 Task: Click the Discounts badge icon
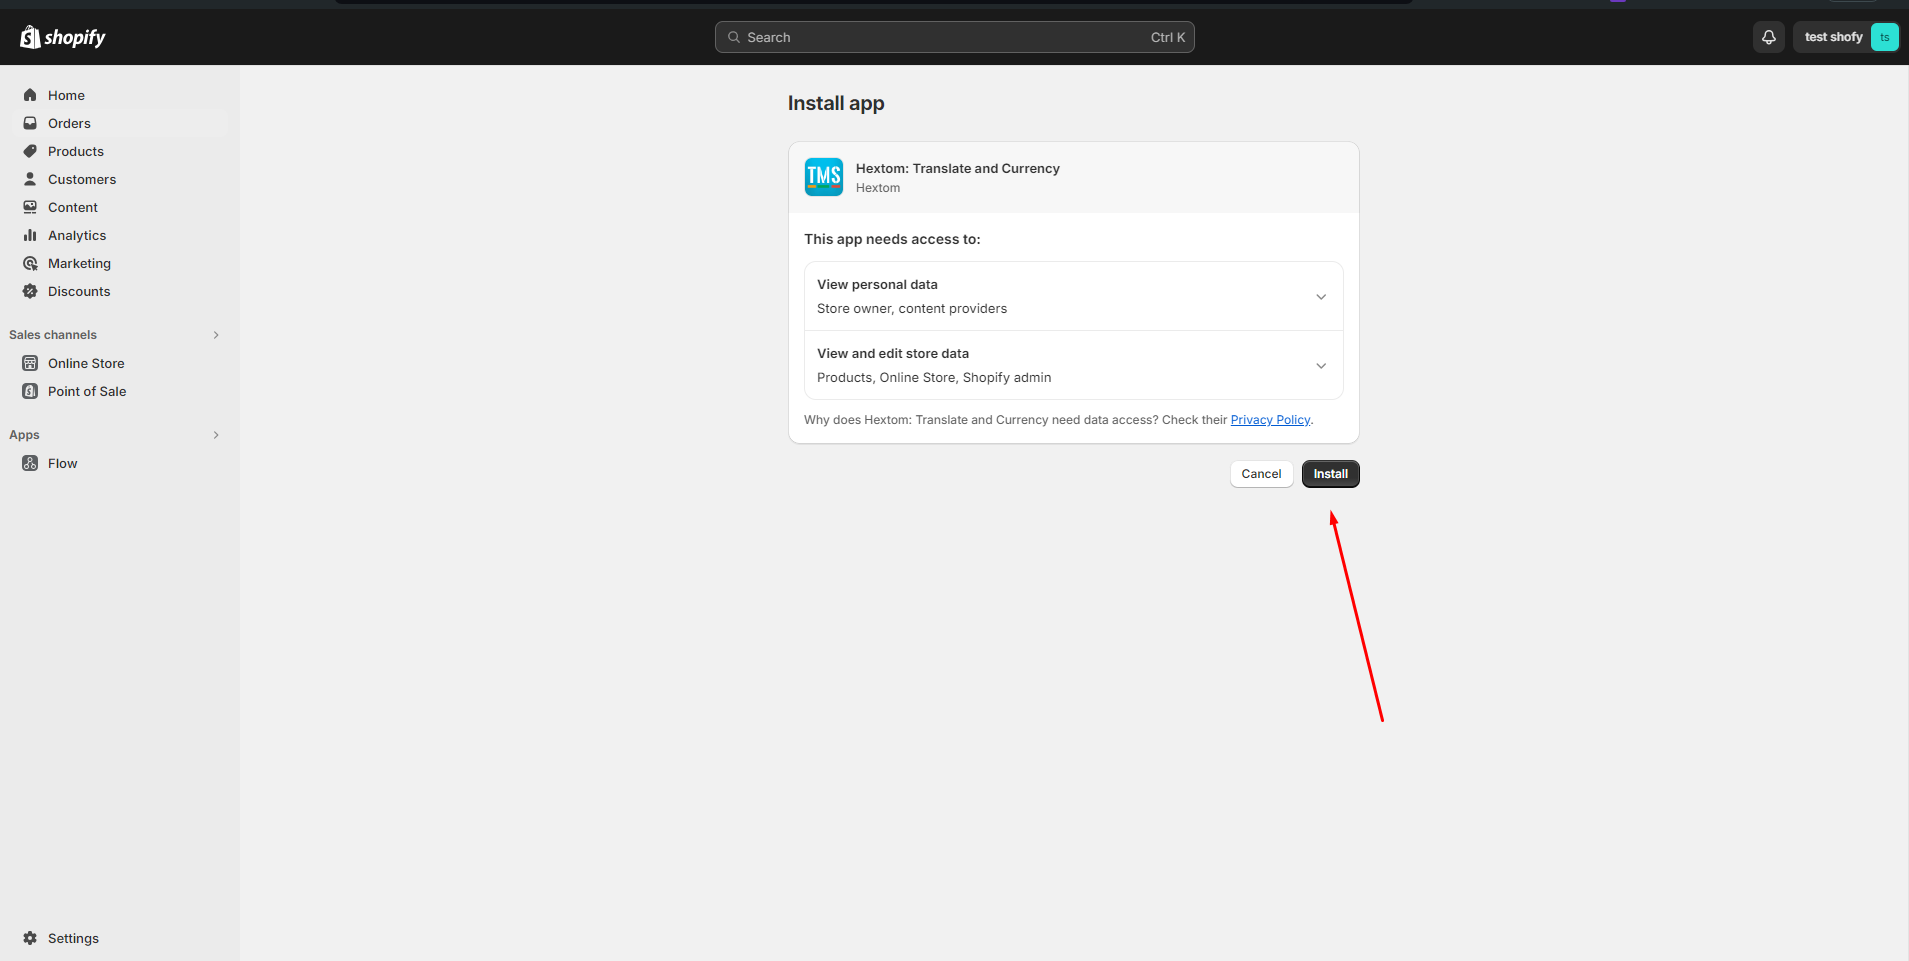point(30,291)
